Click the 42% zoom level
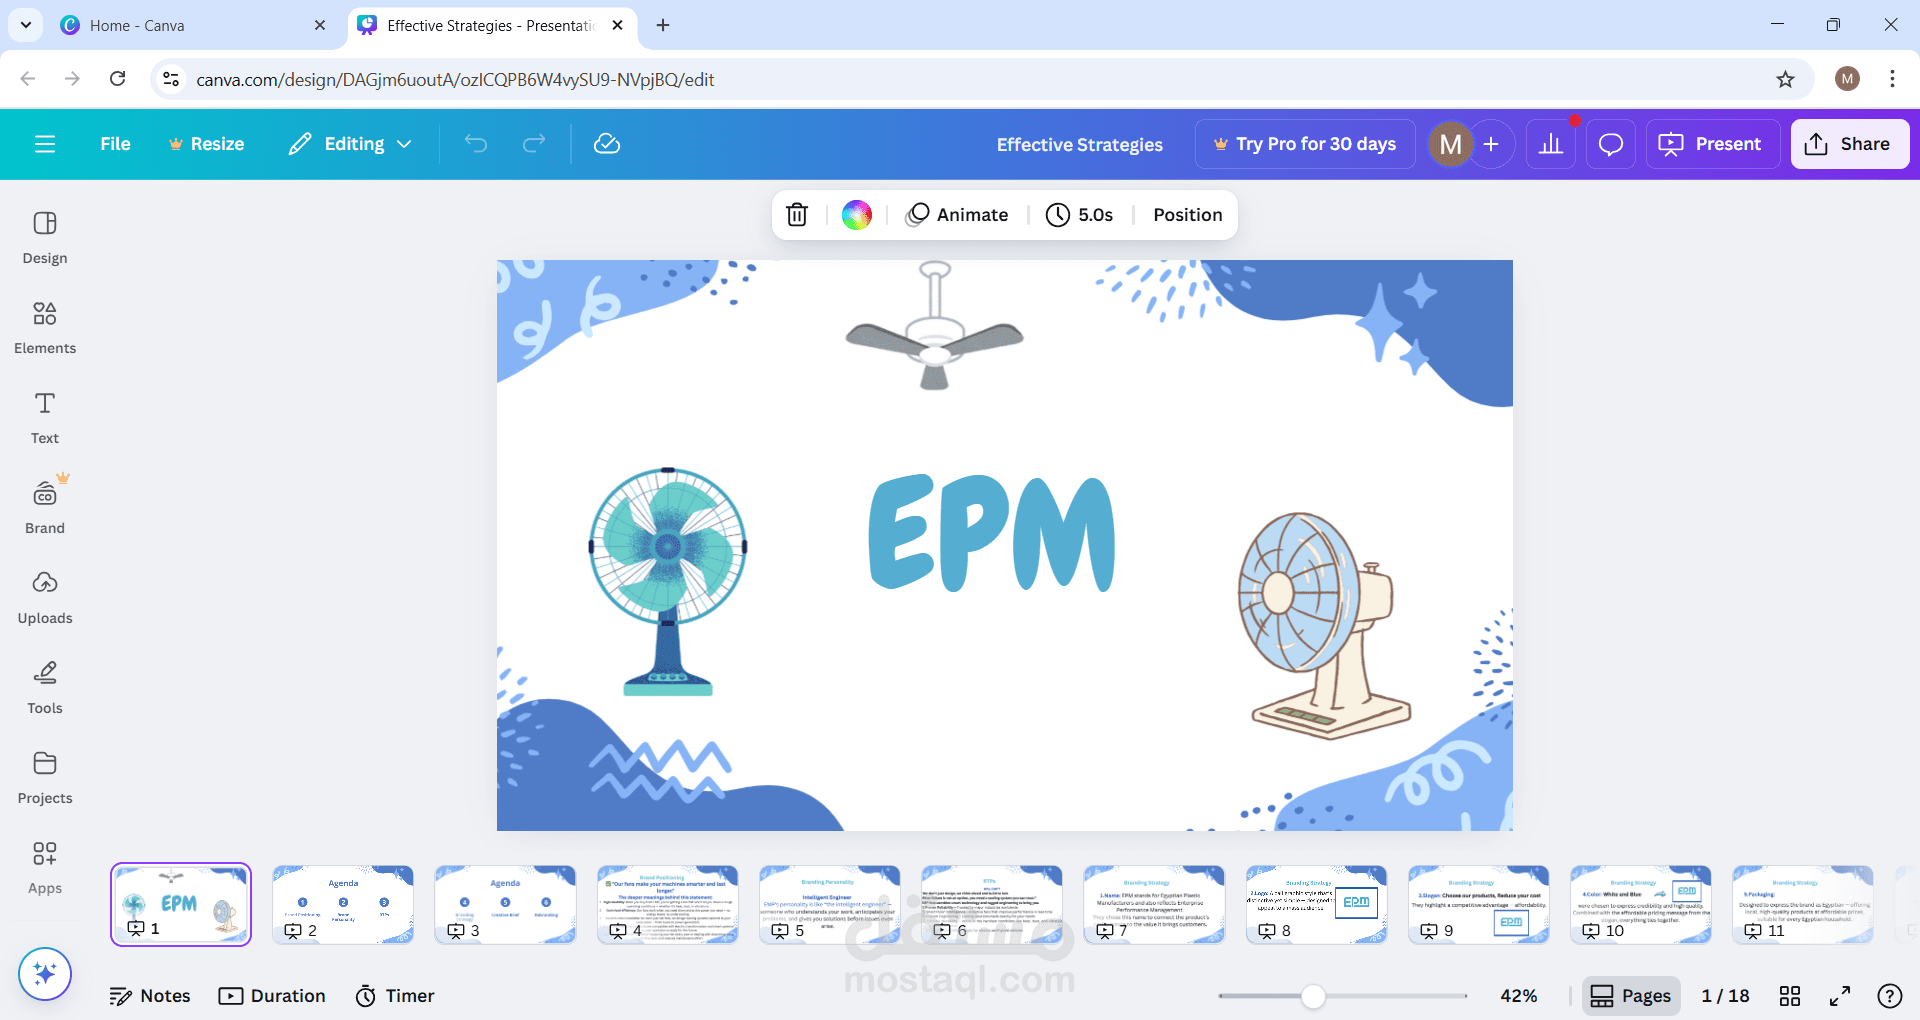Viewport: 1920px width, 1020px height. [x=1519, y=996]
